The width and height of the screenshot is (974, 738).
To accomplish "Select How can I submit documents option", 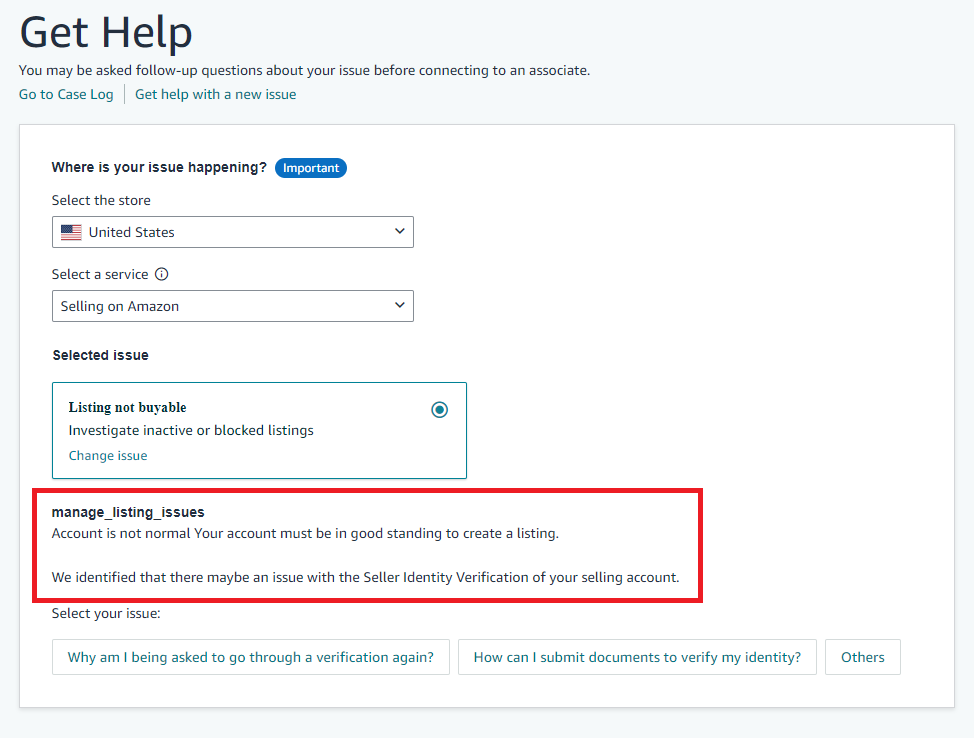I will (x=637, y=657).
